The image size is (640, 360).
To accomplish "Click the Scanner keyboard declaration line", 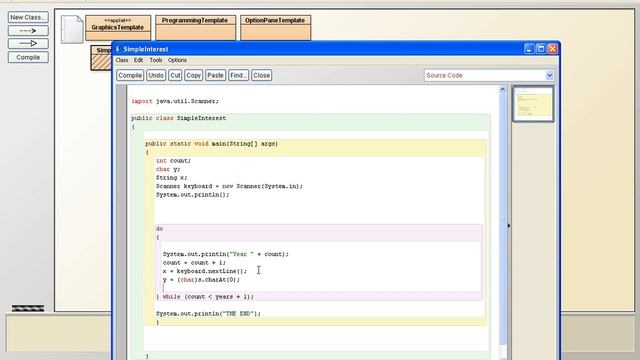I will tap(229, 186).
